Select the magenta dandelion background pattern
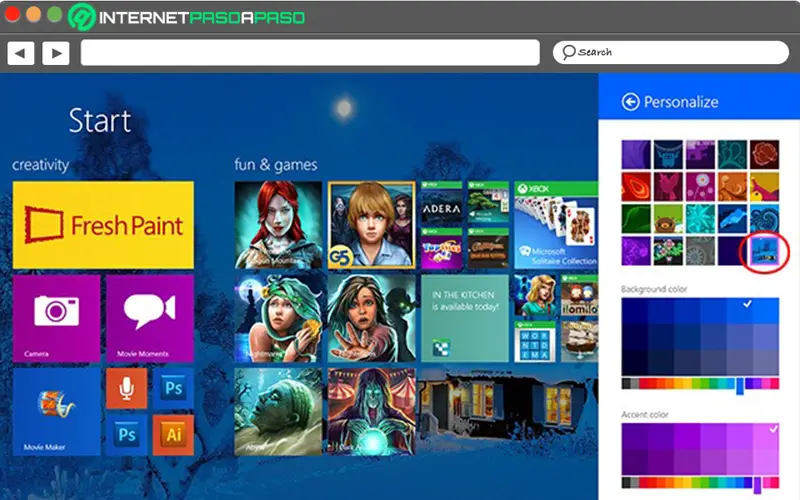The height and width of the screenshot is (500, 800). click(701, 187)
